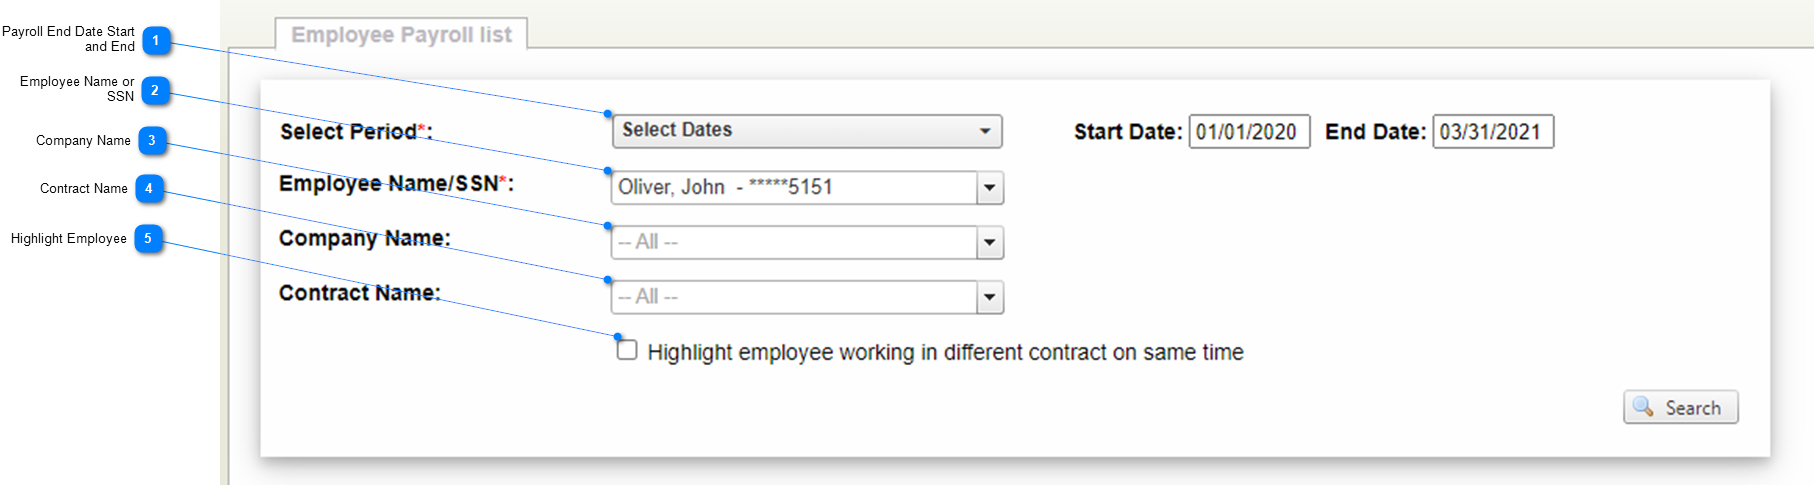Click the Start Date field
This screenshot has height=485, width=1814.
click(x=1248, y=132)
